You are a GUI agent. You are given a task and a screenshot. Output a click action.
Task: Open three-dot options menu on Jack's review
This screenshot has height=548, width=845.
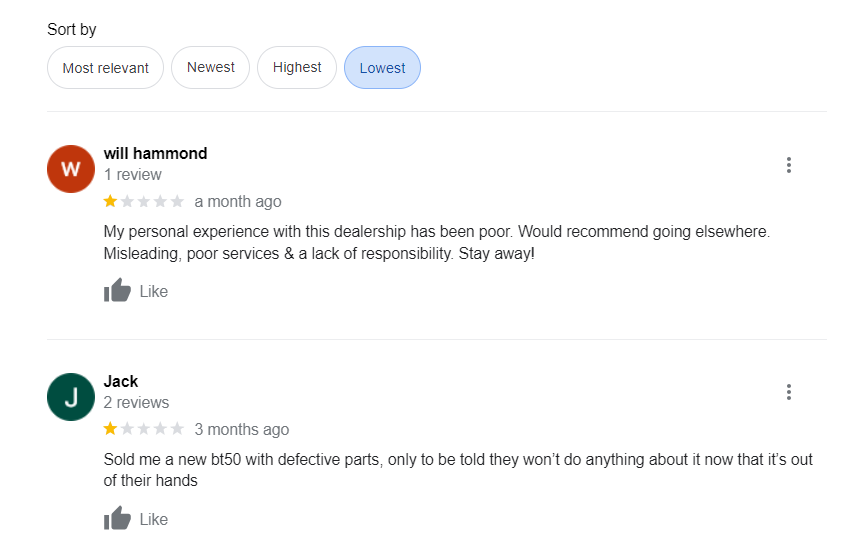(x=789, y=392)
